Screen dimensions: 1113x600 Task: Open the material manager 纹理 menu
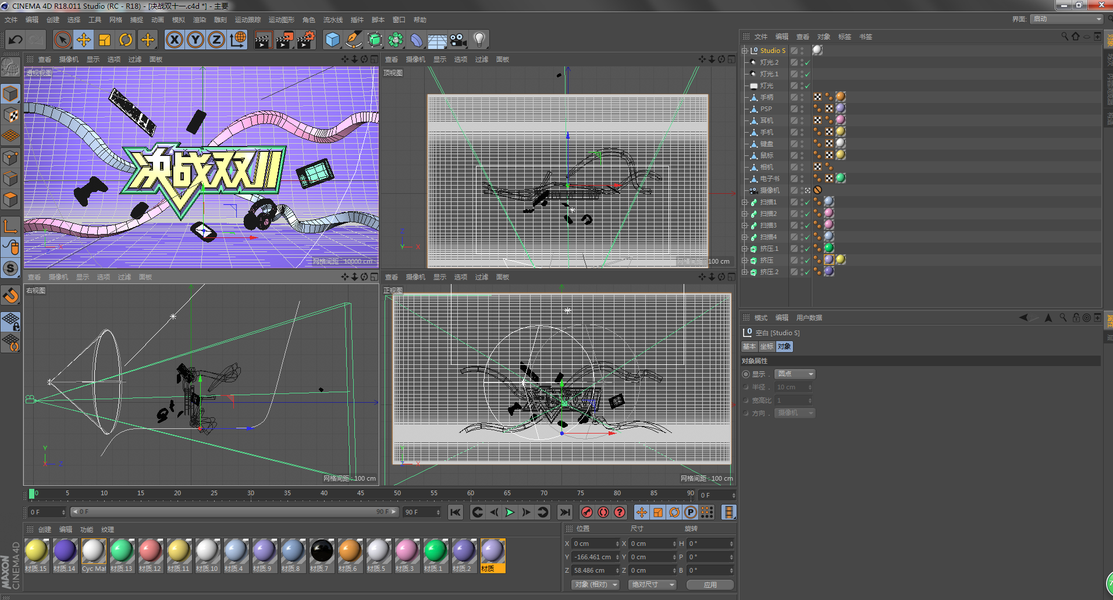[108, 530]
